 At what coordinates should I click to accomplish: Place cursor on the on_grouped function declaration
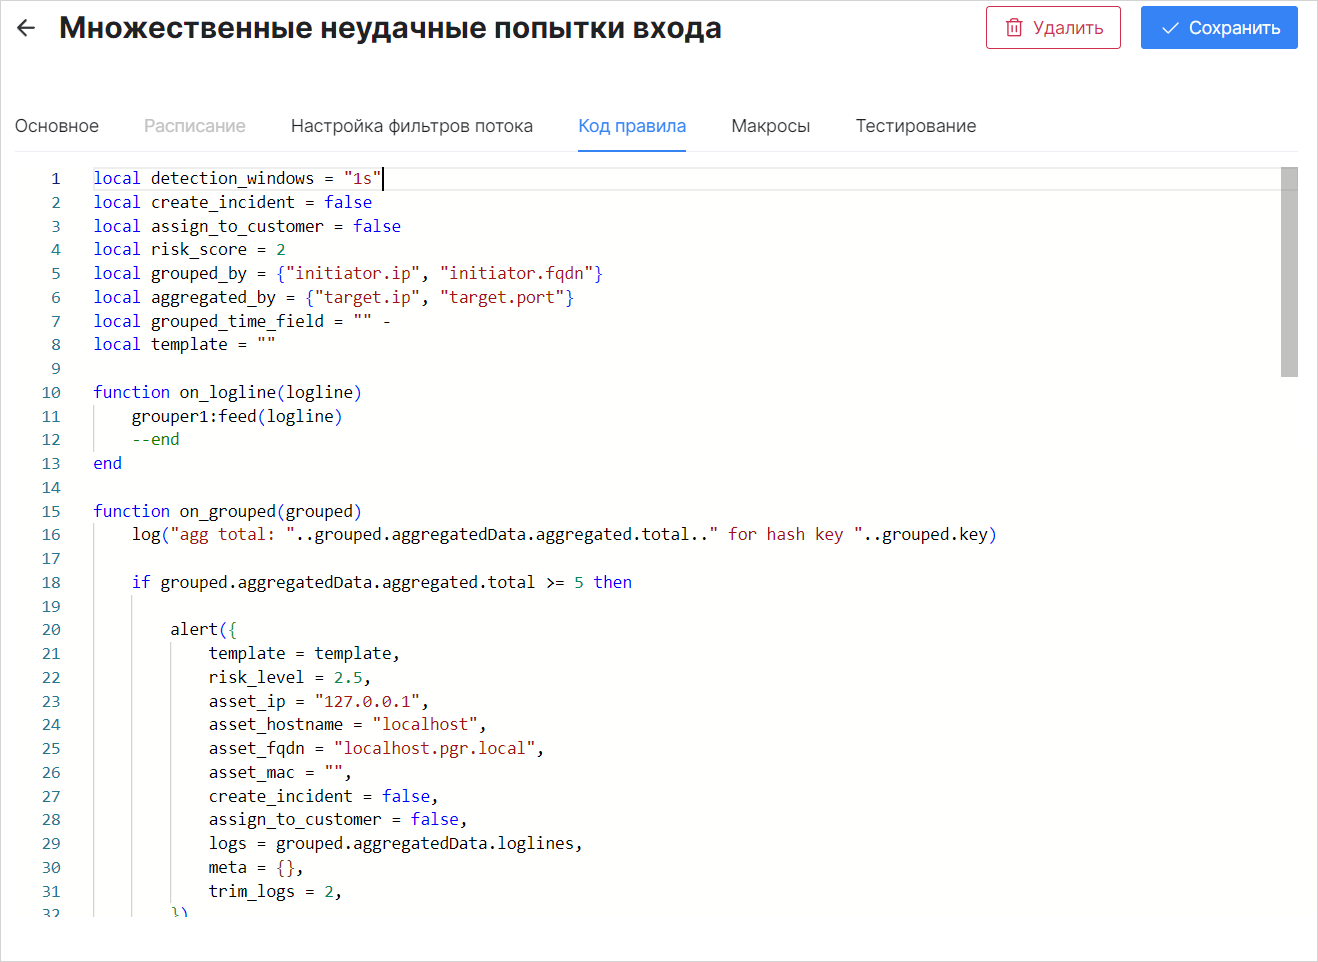(227, 512)
